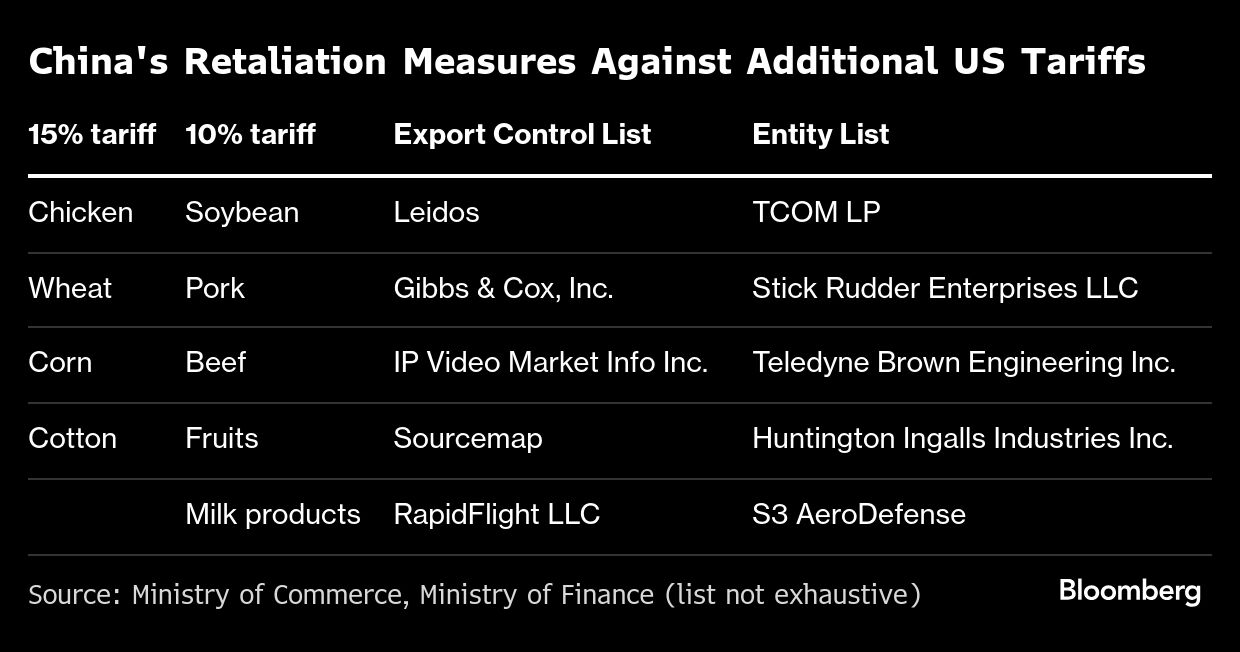Click the Cotton cell

click(x=72, y=438)
